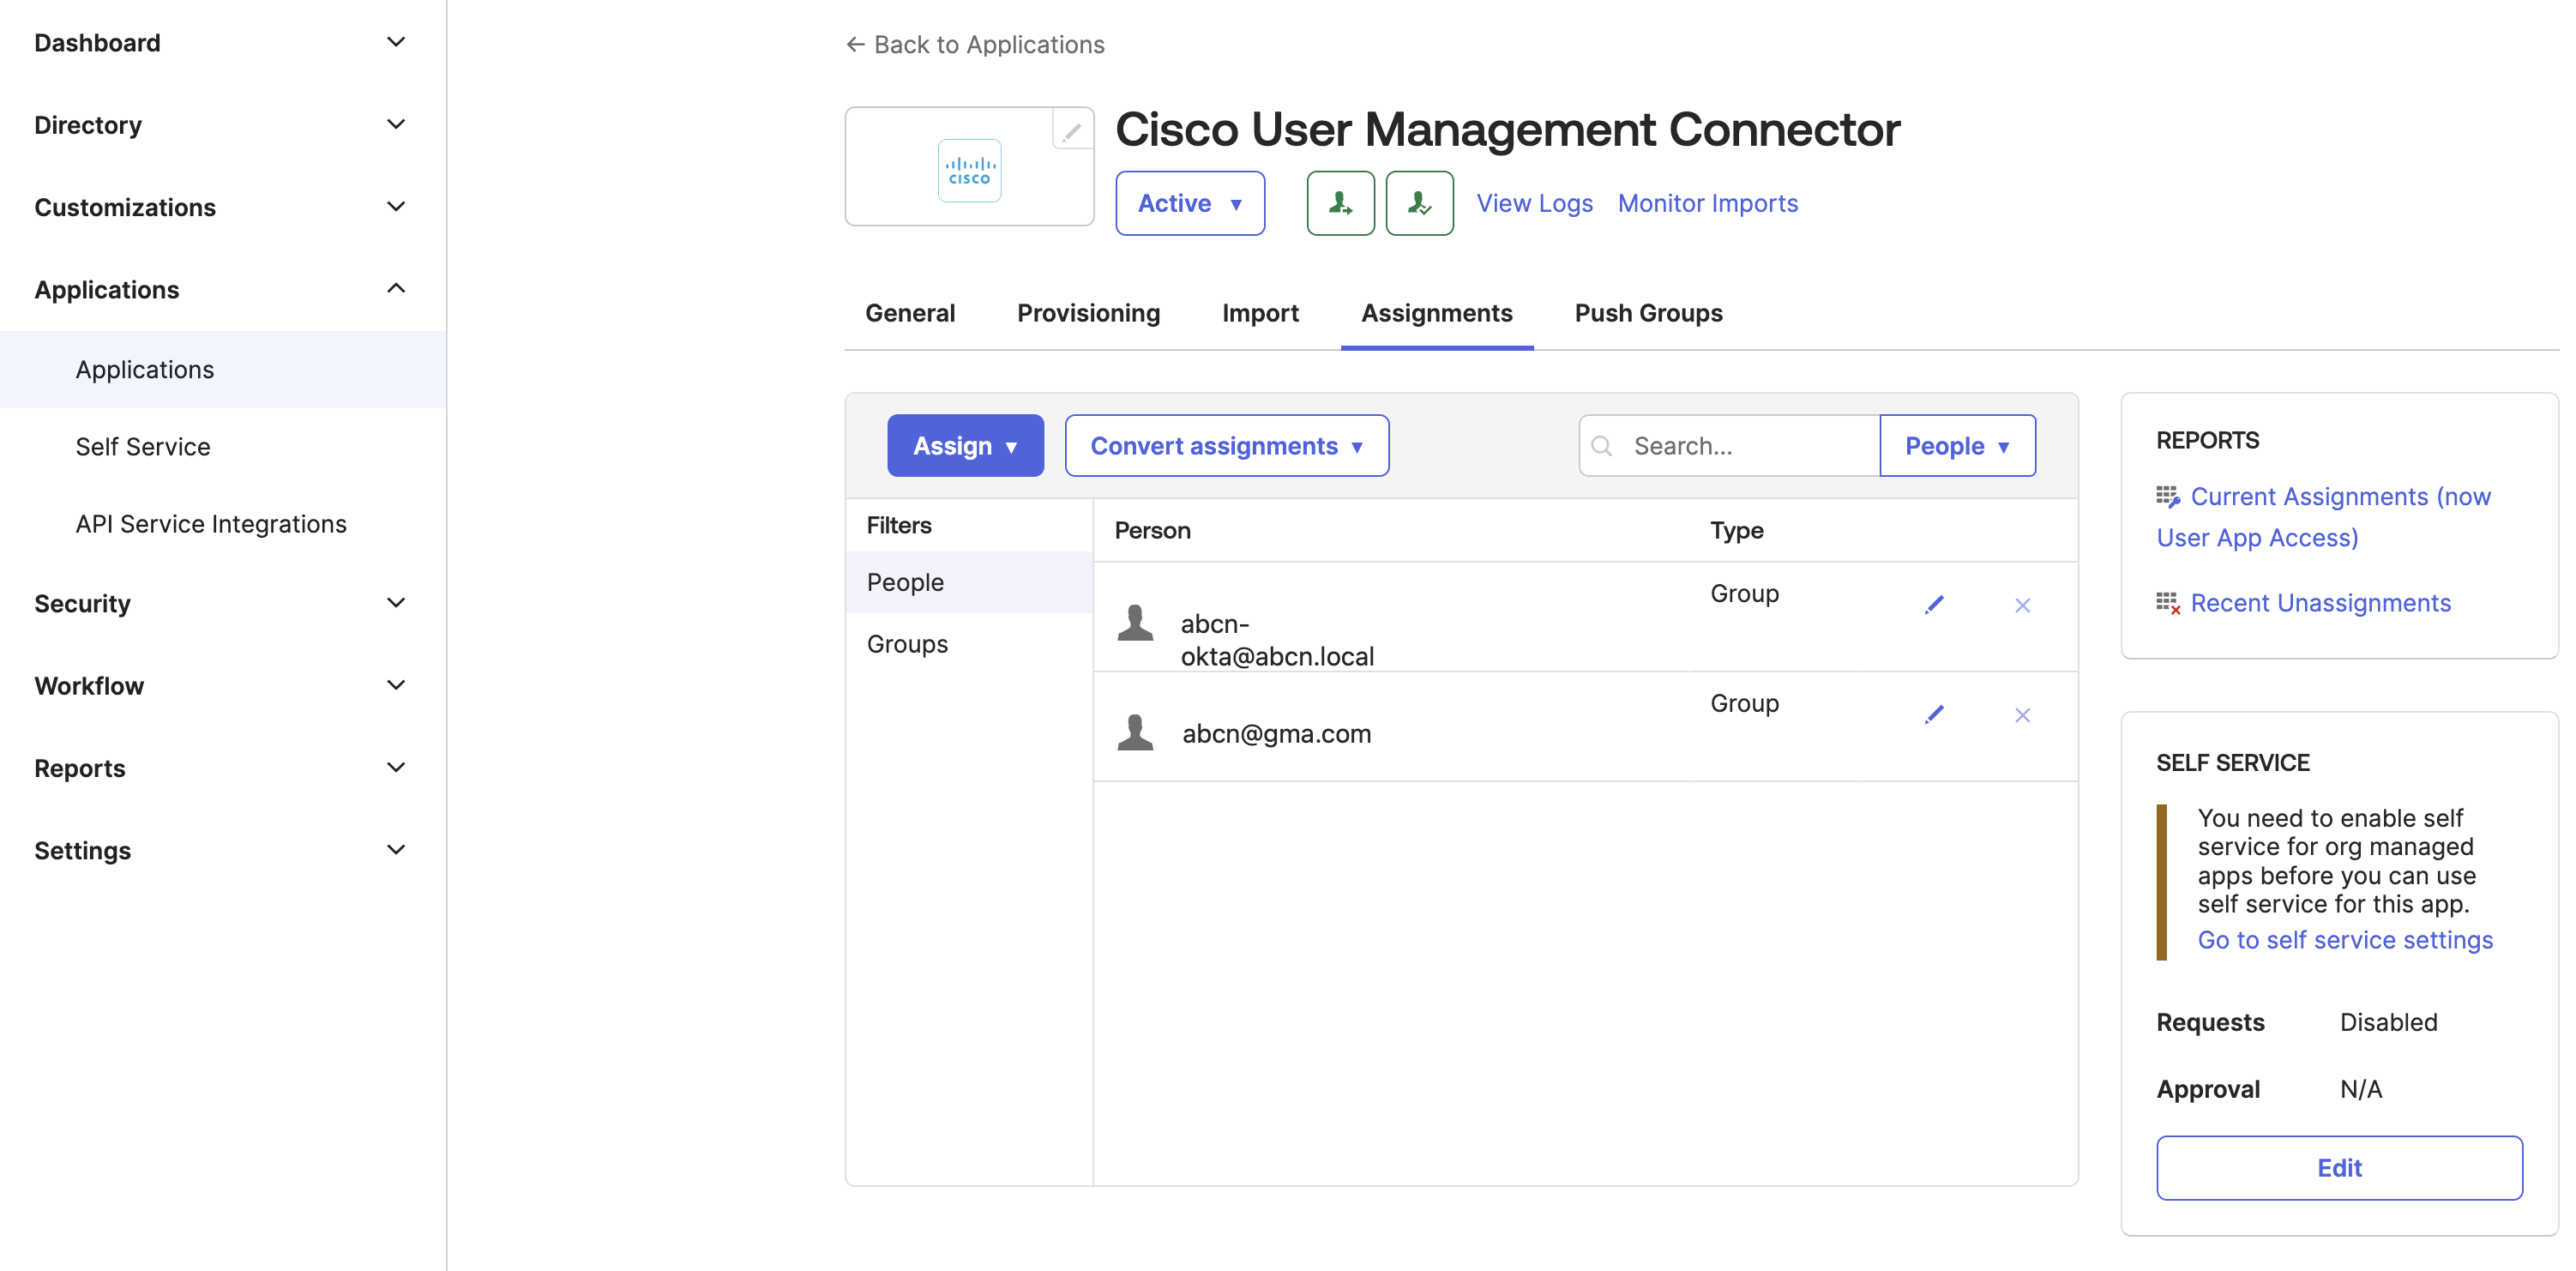Open the Convert assignments dropdown
The image size is (2576, 1271).
point(1226,446)
